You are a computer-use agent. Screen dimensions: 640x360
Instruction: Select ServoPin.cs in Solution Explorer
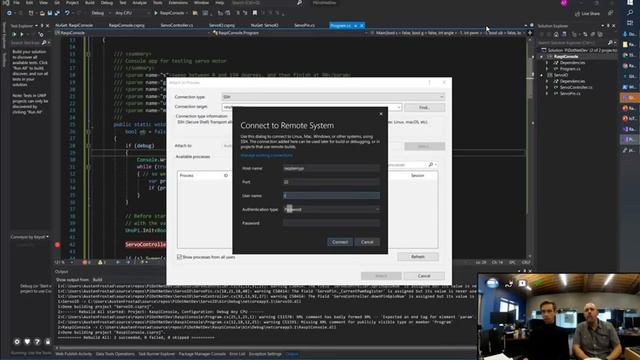(x=570, y=93)
